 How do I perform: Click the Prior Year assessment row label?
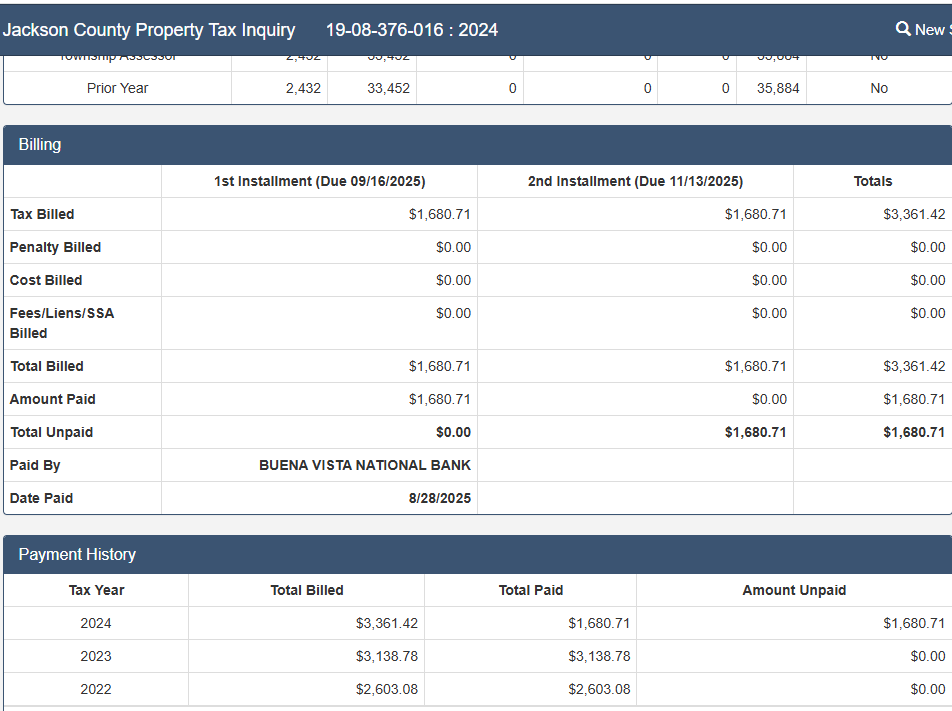click(x=117, y=88)
